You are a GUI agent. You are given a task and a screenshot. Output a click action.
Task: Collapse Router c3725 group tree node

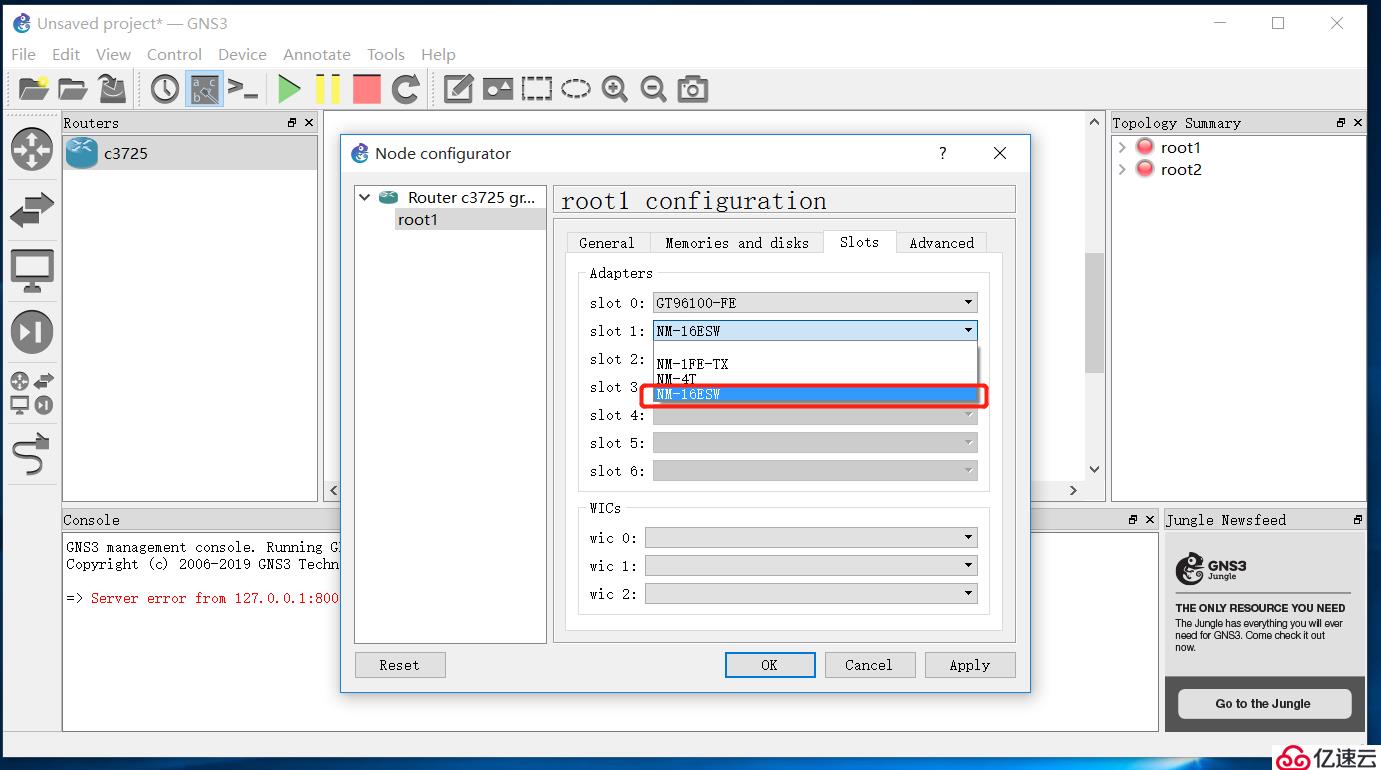click(365, 198)
